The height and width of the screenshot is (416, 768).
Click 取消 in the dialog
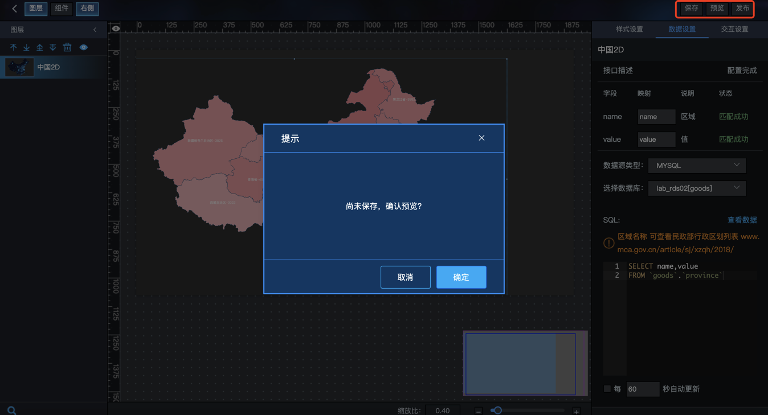[405, 277]
